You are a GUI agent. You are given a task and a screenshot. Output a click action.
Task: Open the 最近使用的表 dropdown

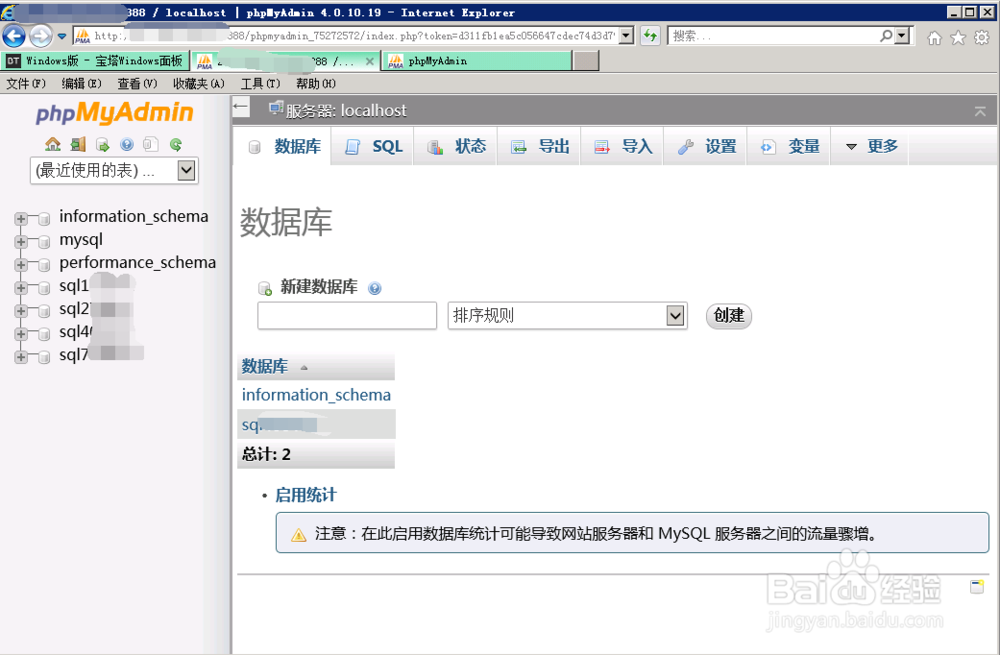click(114, 170)
